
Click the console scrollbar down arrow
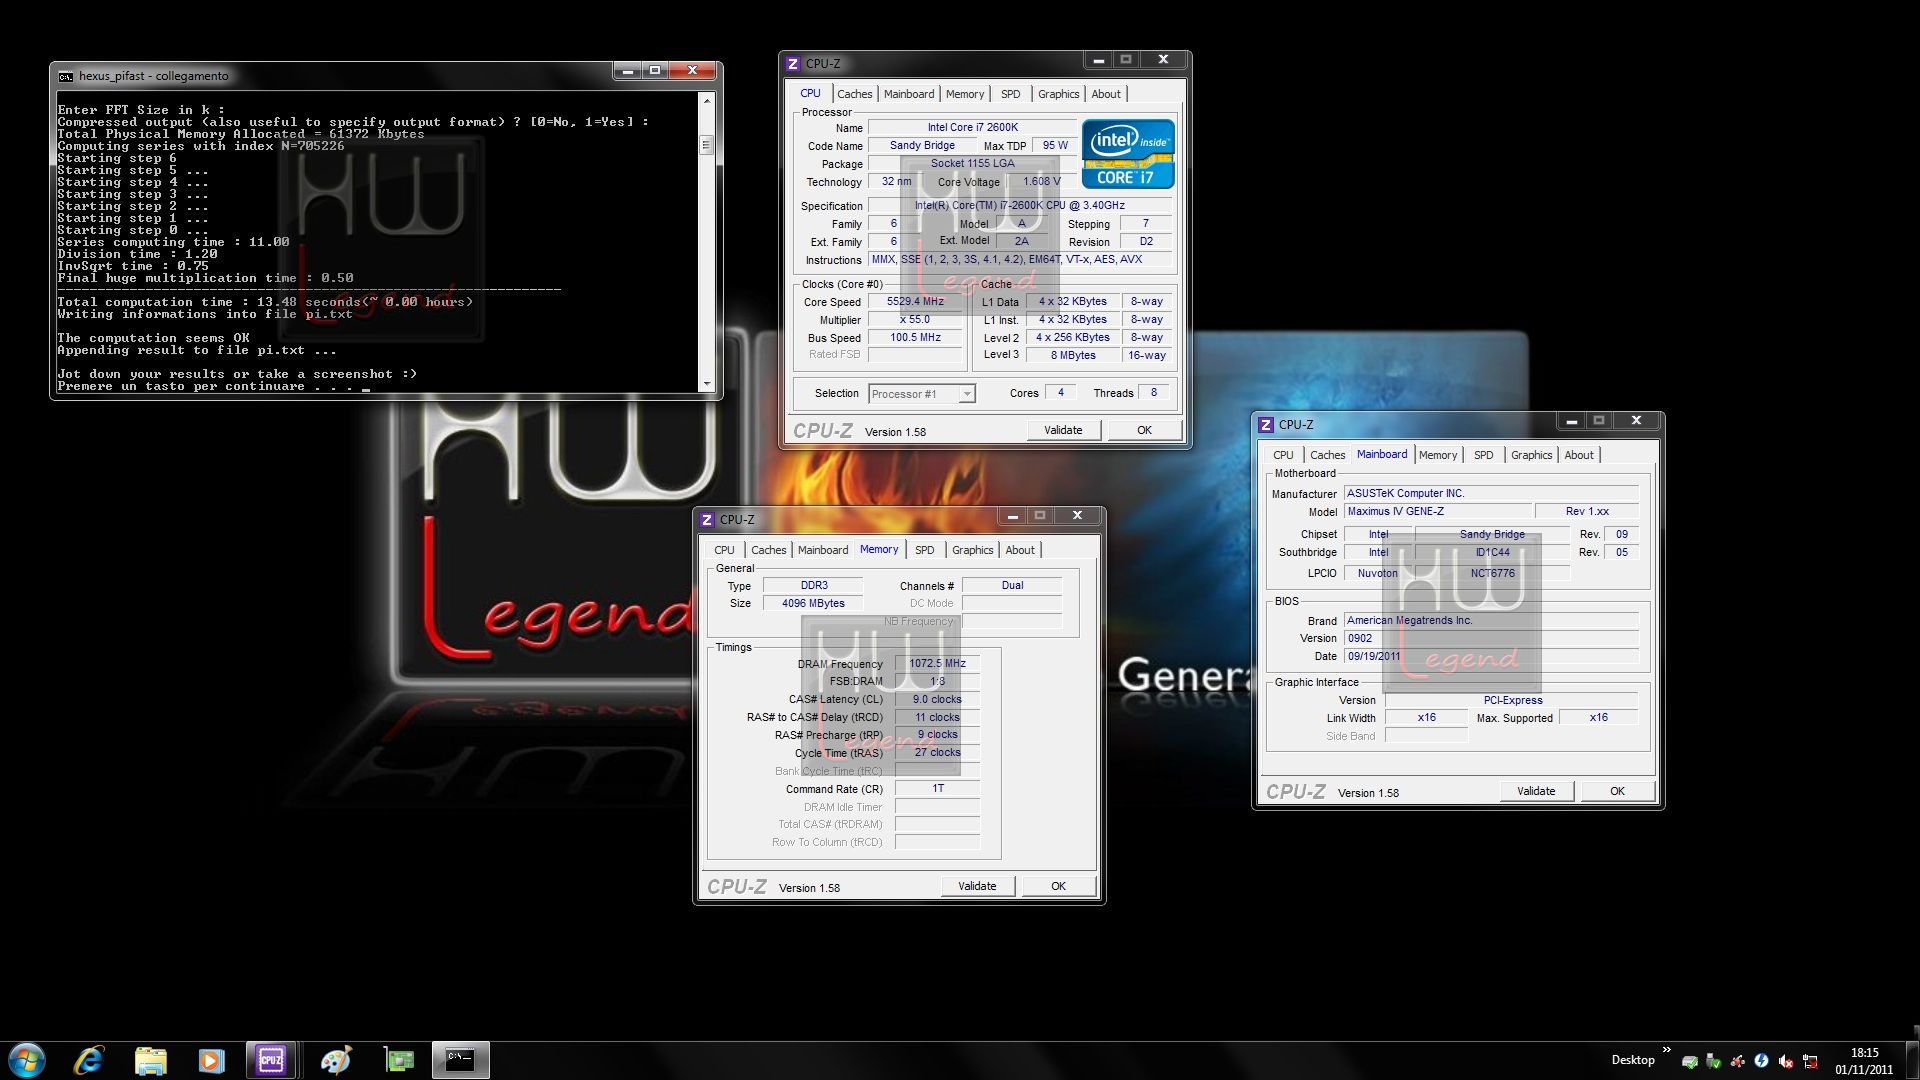pyautogui.click(x=707, y=384)
